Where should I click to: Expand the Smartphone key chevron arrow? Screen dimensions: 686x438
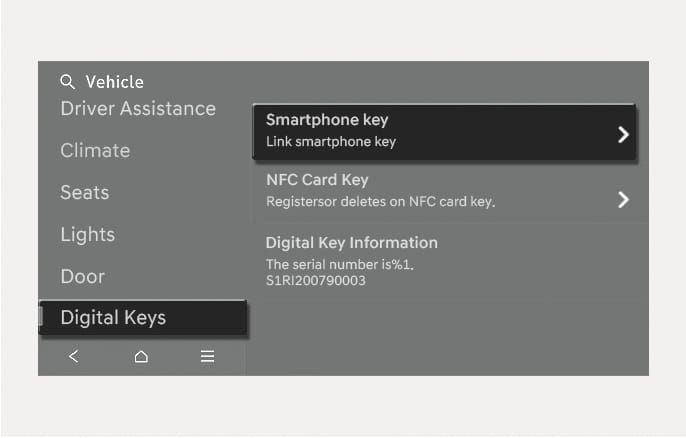tap(623, 134)
